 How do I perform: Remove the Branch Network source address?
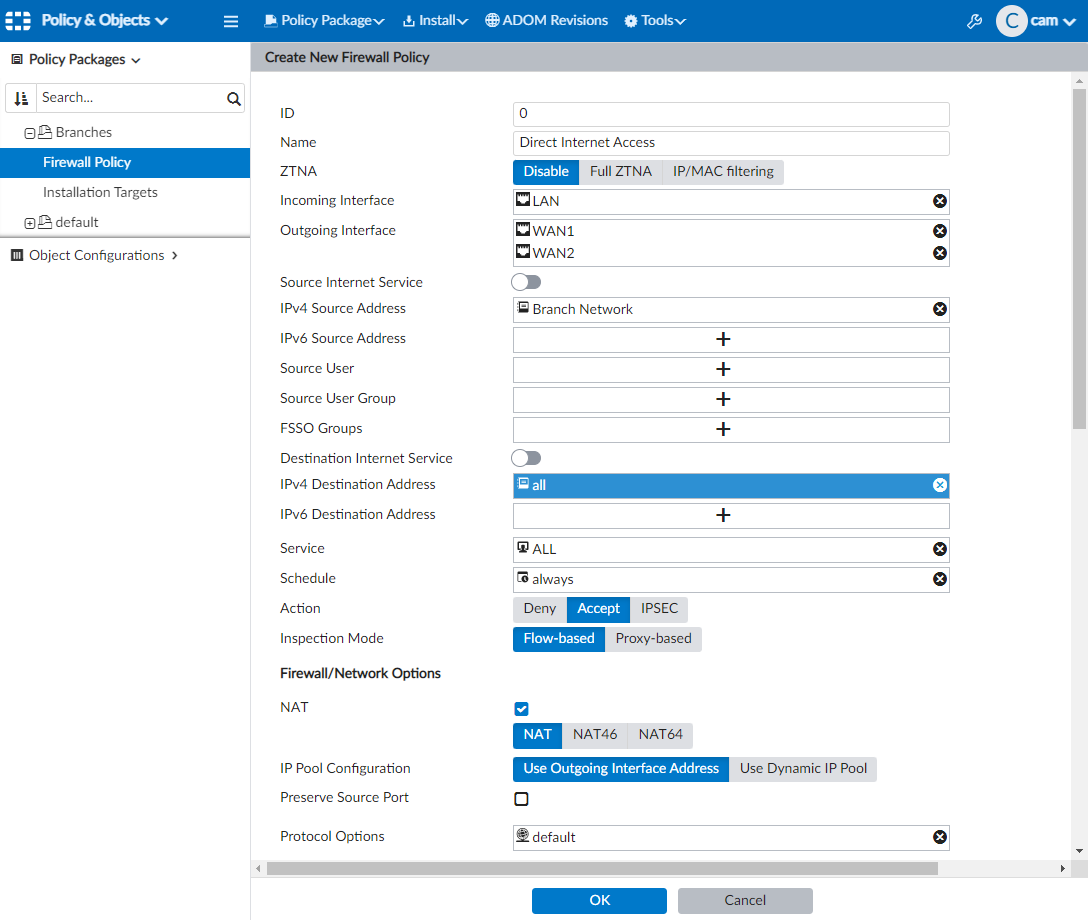939,309
